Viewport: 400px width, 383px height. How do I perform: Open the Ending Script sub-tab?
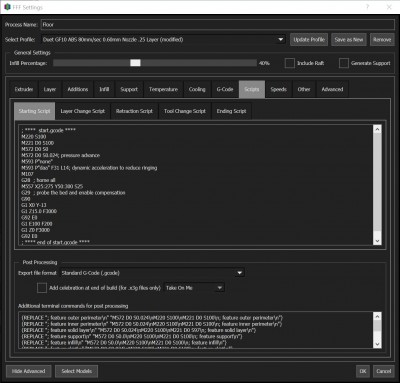click(x=231, y=111)
